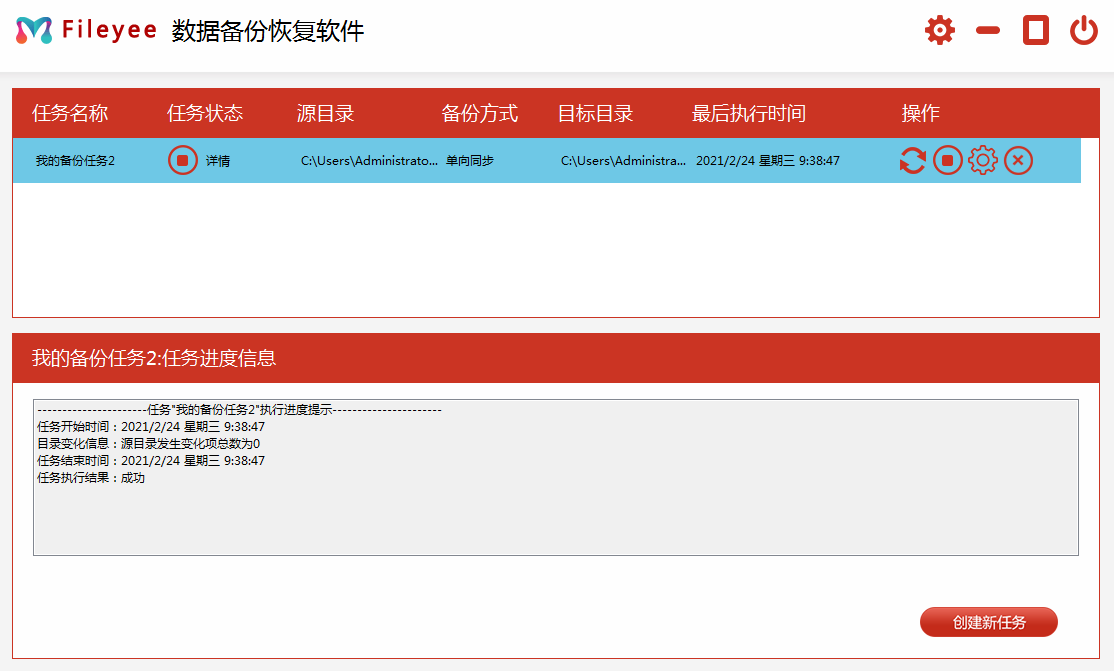Maximize the Fileyee window
This screenshot has width=1114, height=671.
coord(1036,30)
